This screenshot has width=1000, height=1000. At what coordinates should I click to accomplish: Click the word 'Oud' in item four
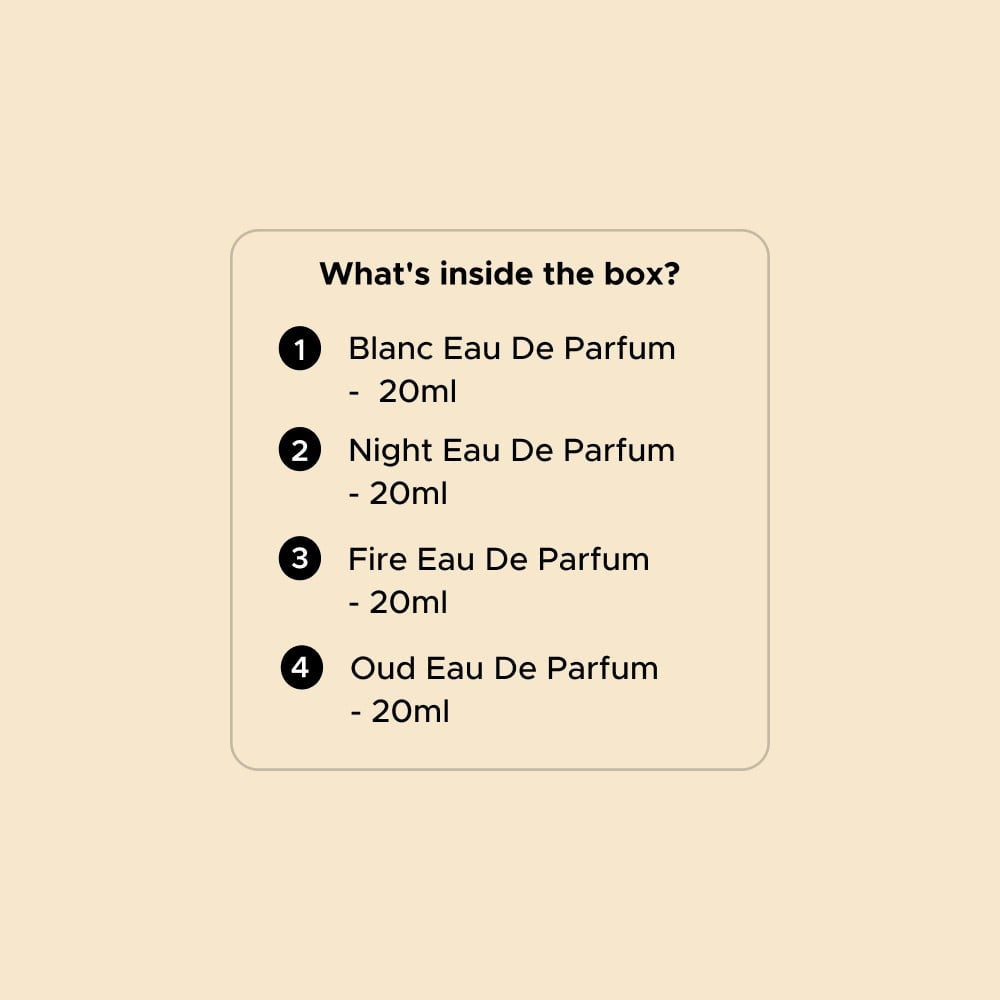coord(383,668)
